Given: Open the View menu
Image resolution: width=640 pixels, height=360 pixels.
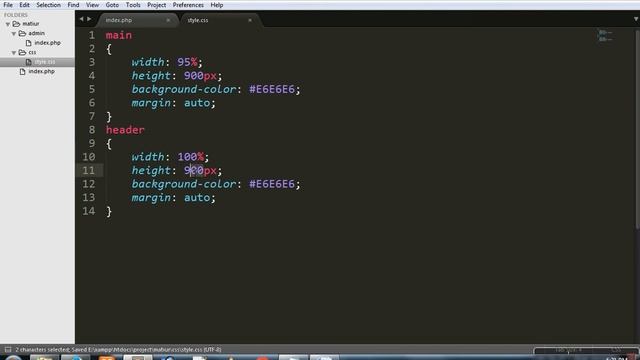Looking at the screenshot, I should pyautogui.click(x=92, y=5).
